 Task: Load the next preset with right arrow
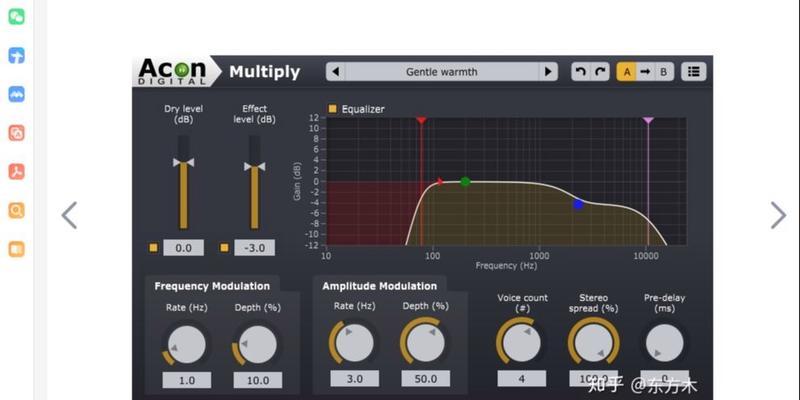(548, 72)
